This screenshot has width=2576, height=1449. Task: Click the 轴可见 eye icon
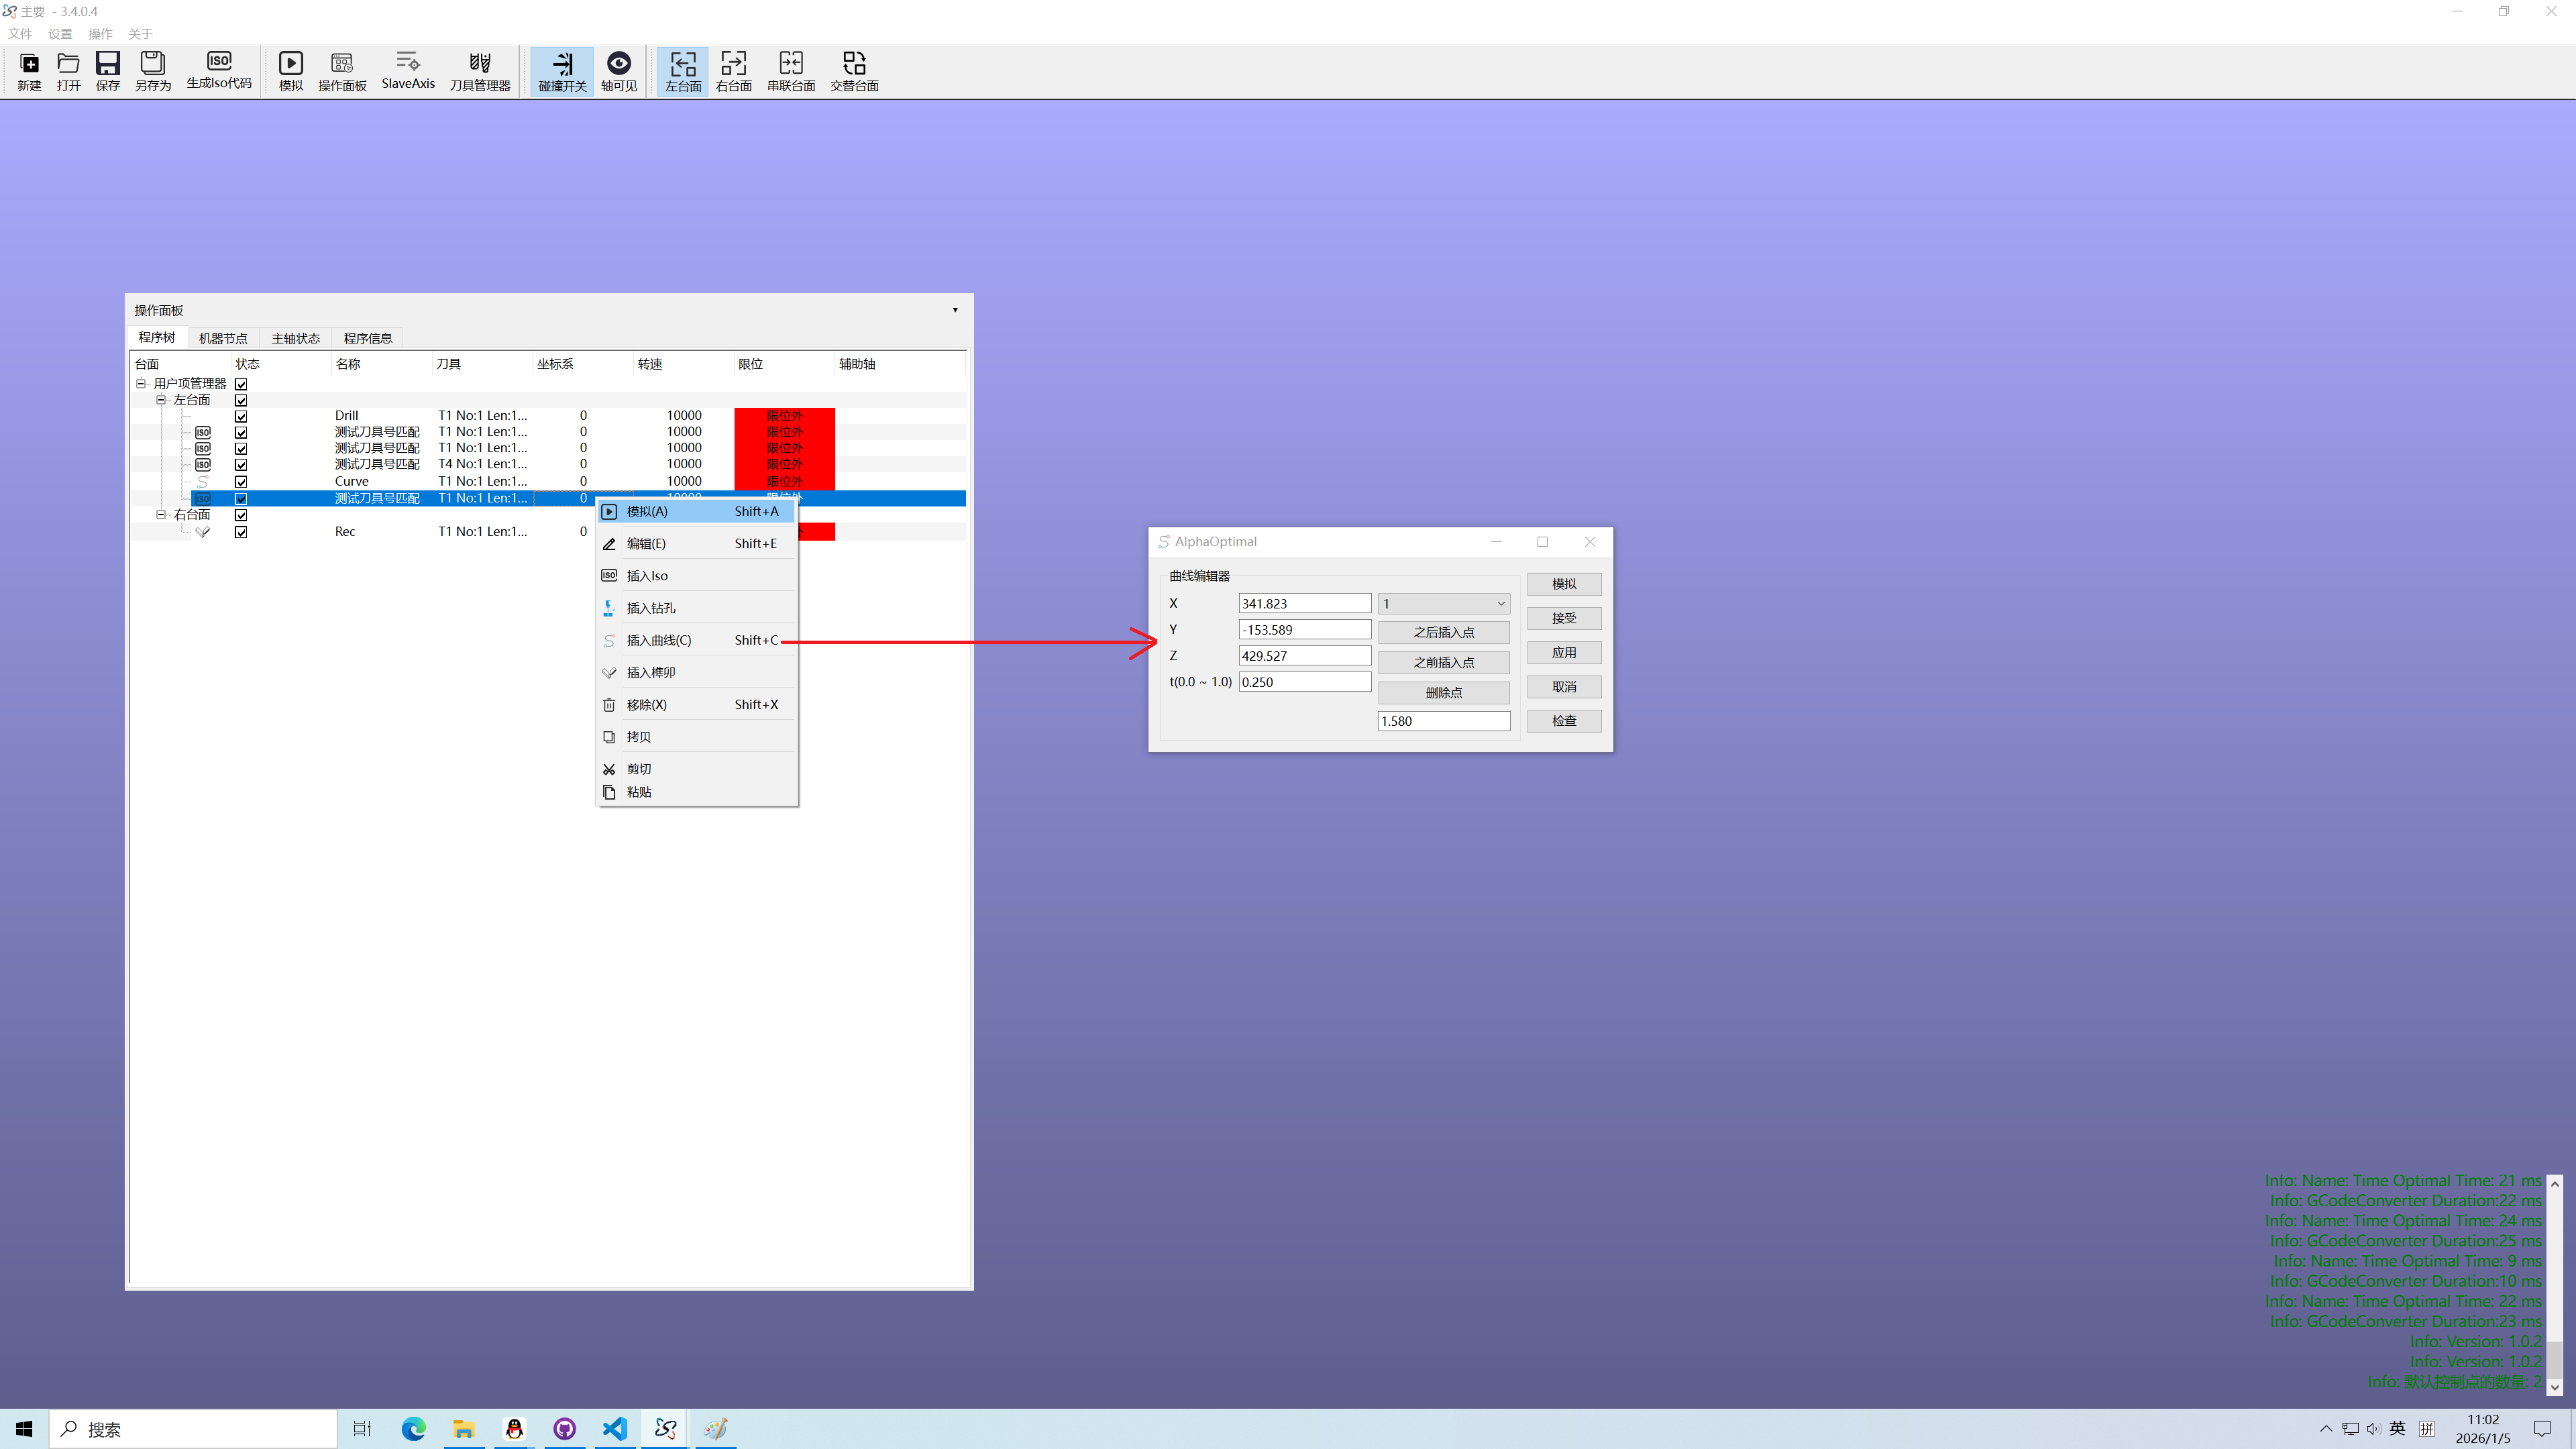(619, 63)
